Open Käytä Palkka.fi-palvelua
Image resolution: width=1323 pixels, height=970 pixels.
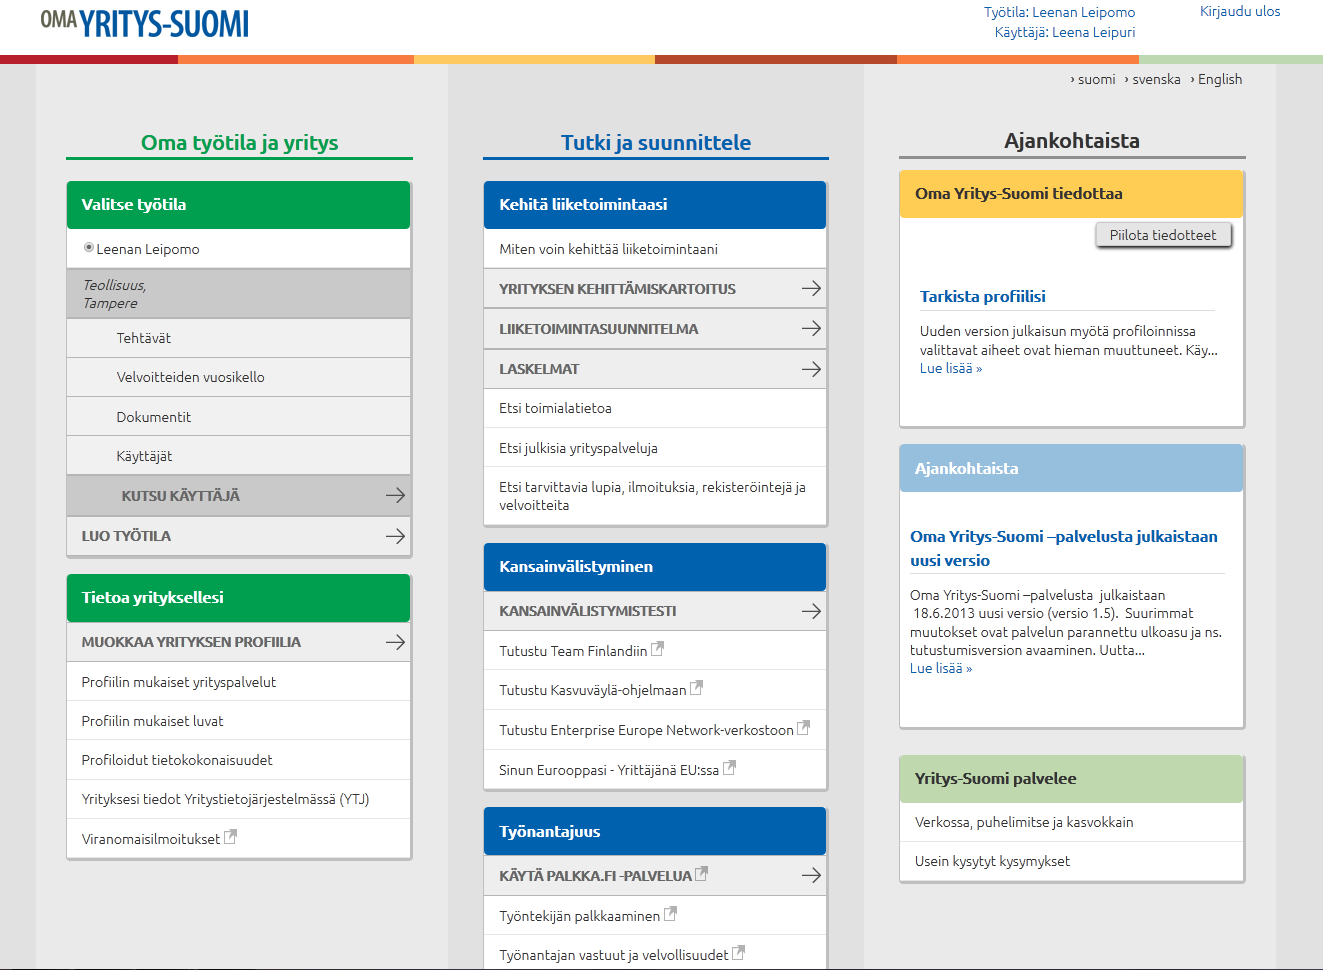pyautogui.click(x=655, y=876)
